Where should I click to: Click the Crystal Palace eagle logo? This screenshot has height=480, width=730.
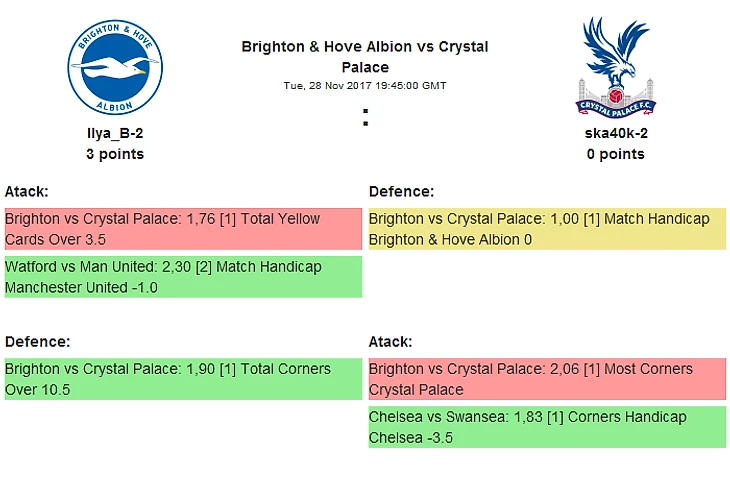tap(615, 66)
